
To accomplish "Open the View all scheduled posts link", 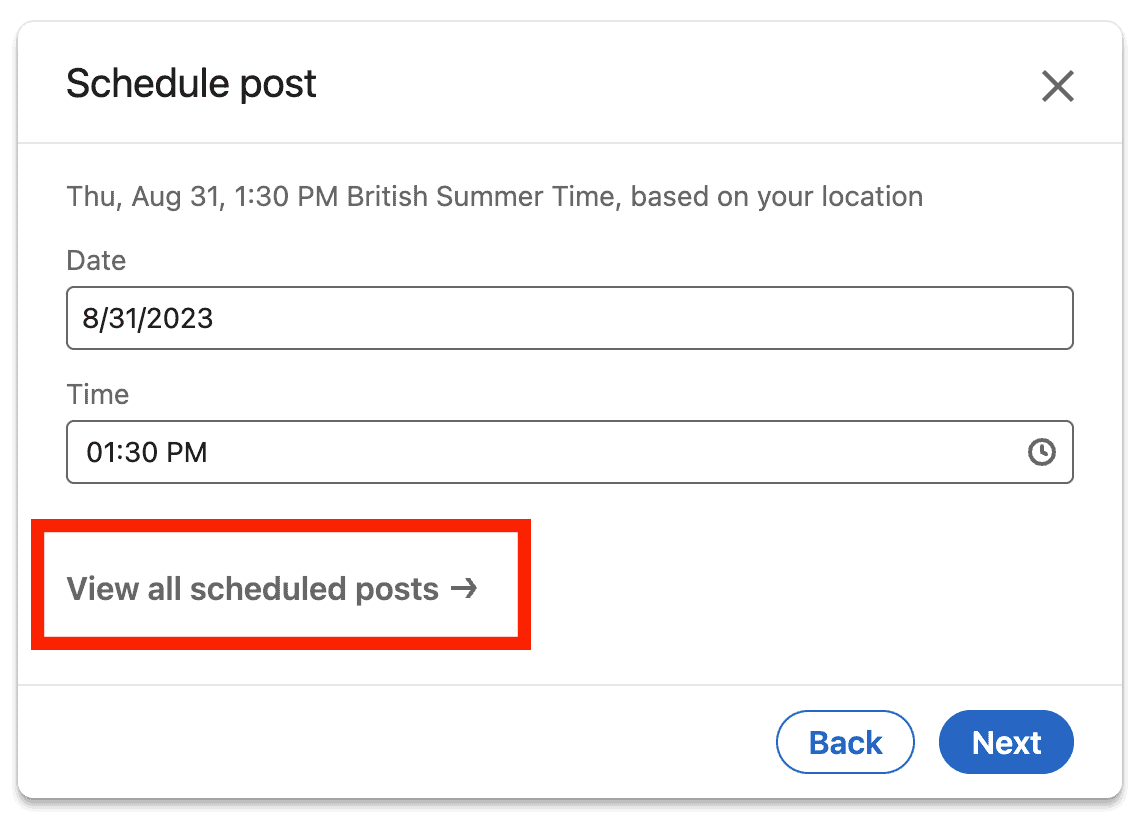I will 253,589.
